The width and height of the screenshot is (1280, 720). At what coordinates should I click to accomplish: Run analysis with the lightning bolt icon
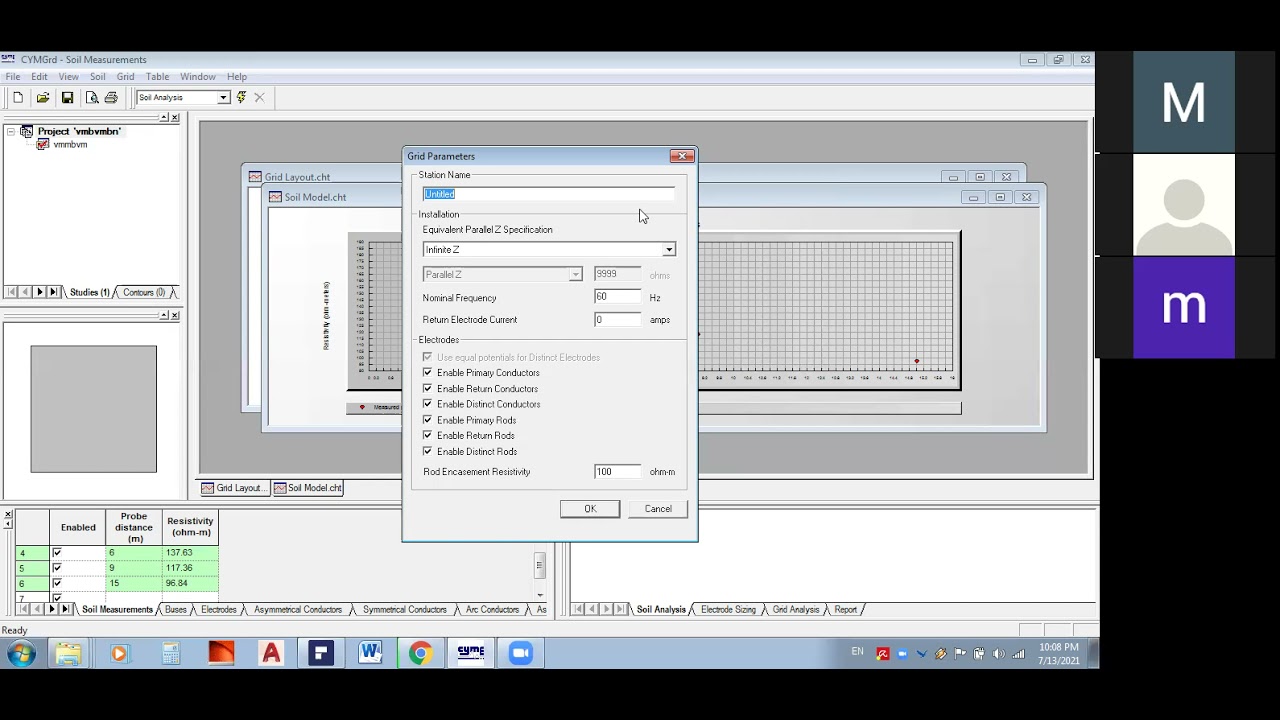point(241,97)
